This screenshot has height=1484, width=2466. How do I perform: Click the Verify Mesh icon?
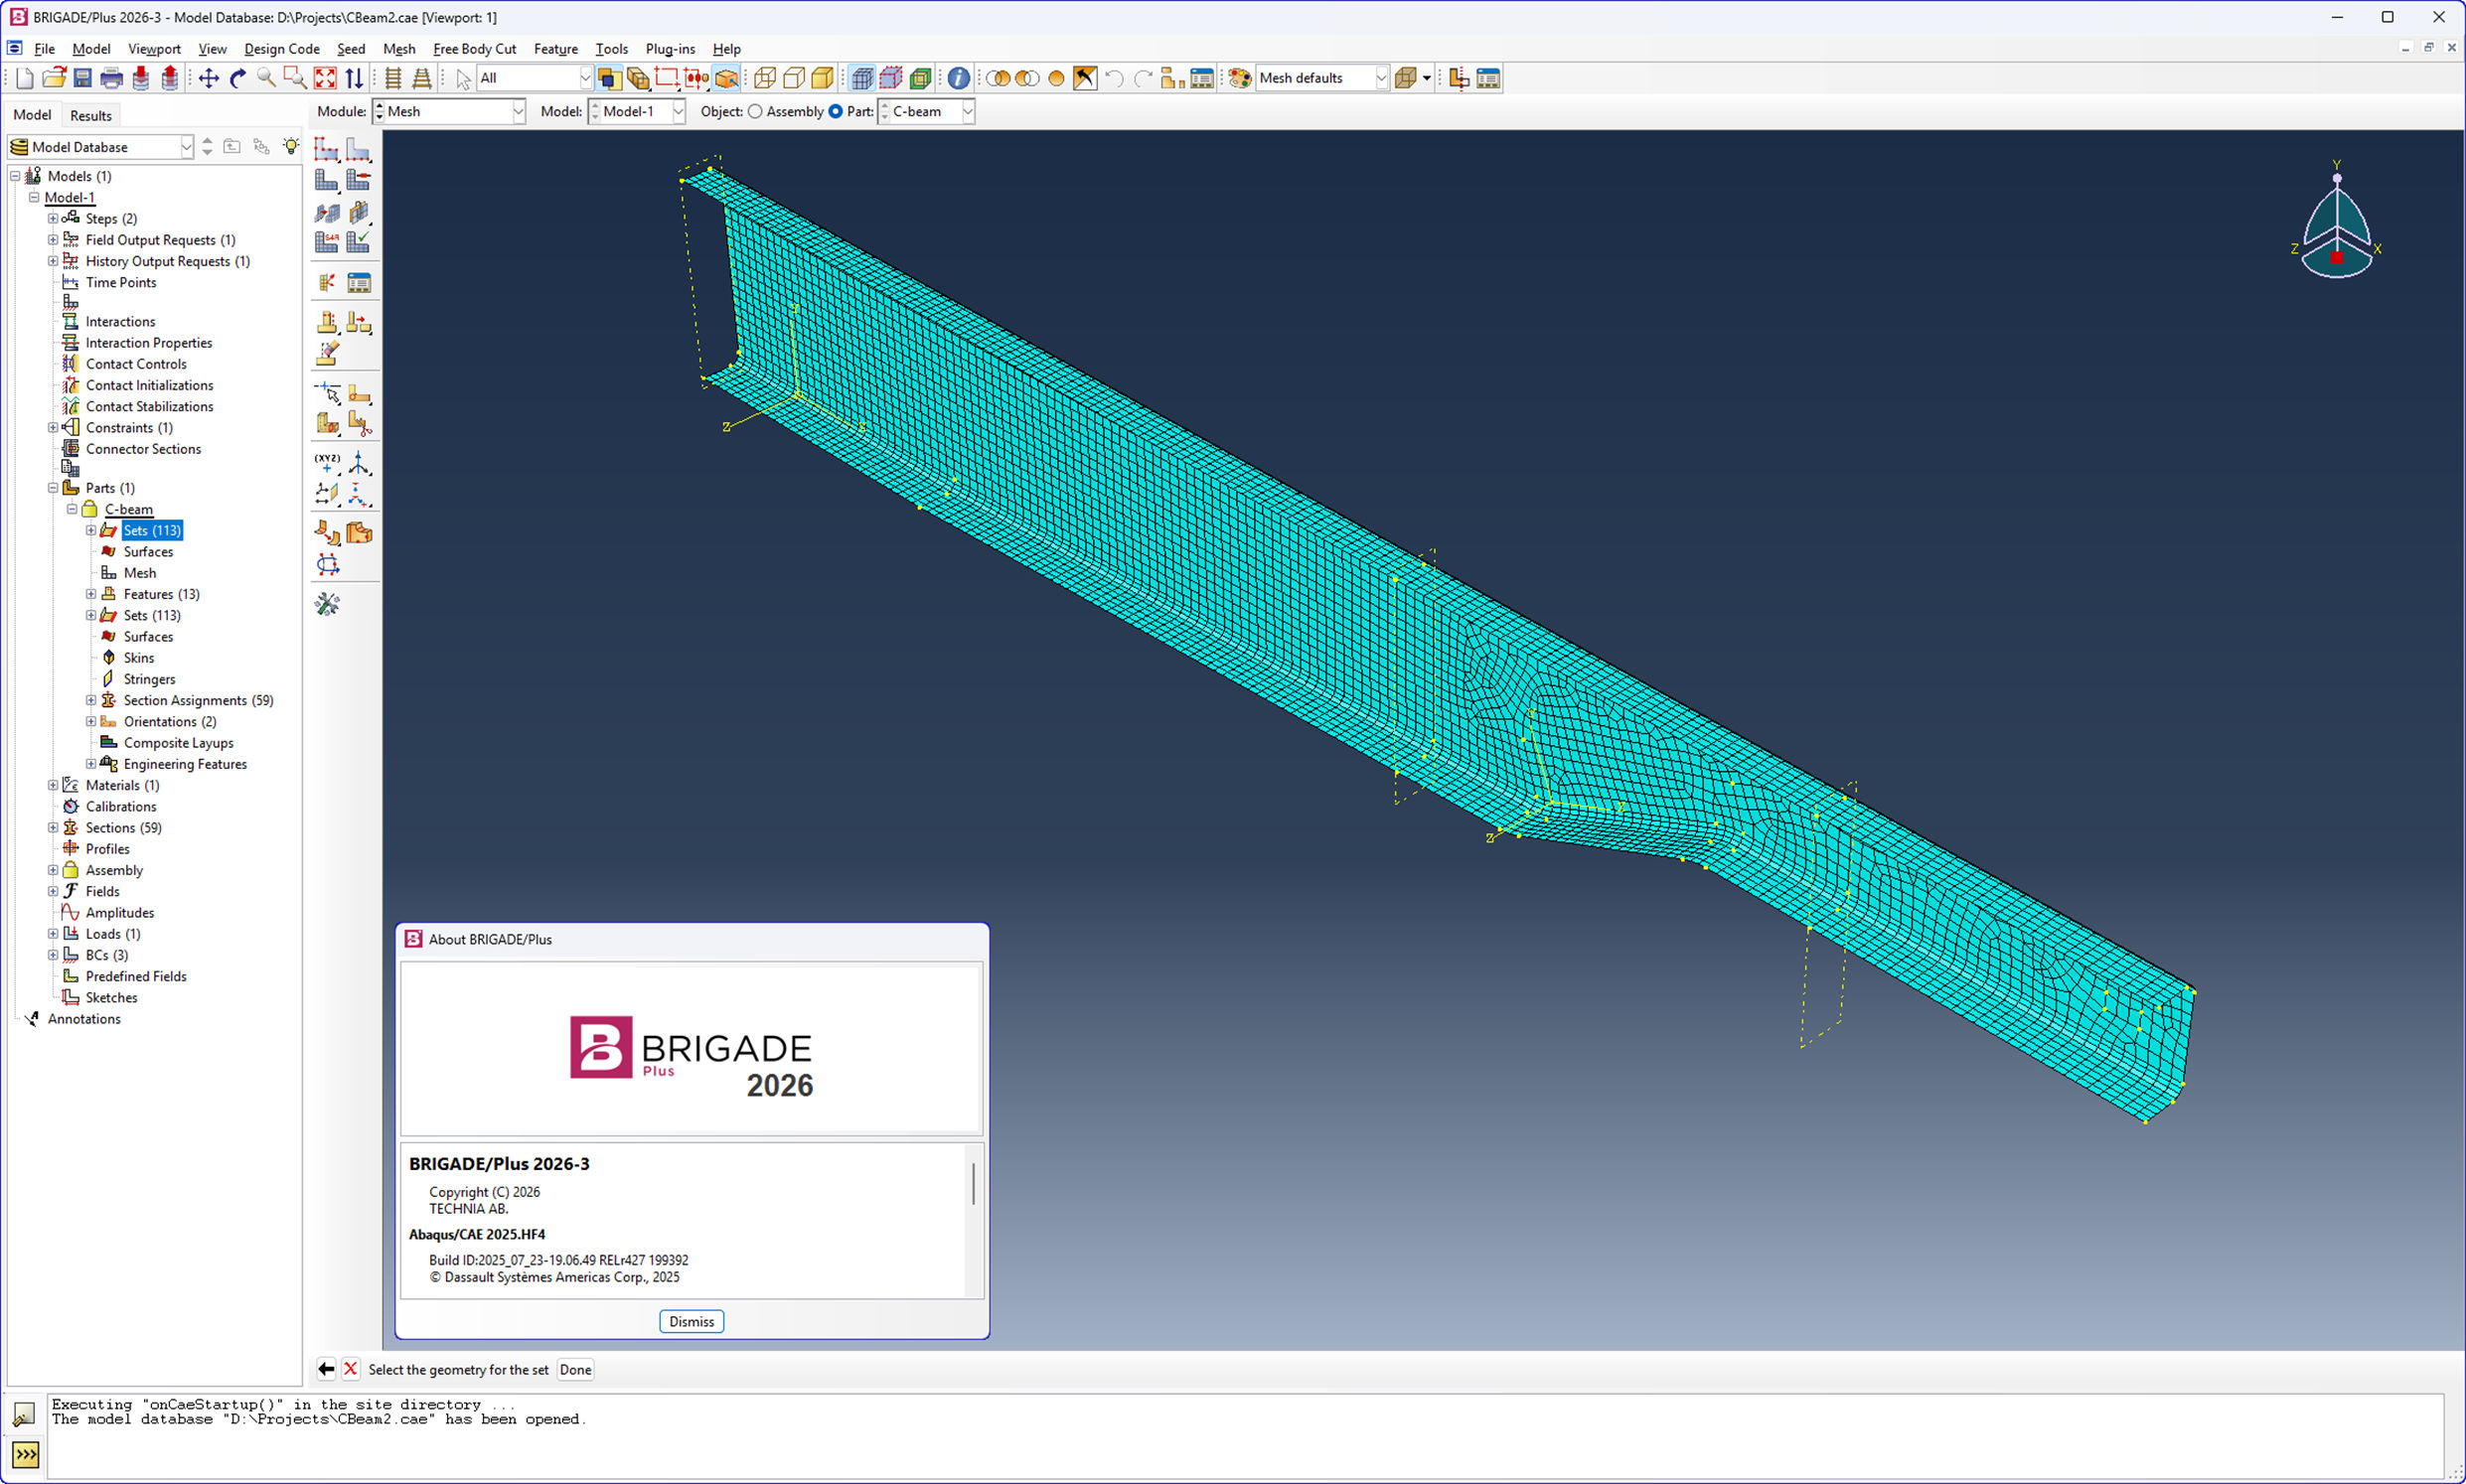pyautogui.click(x=359, y=242)
